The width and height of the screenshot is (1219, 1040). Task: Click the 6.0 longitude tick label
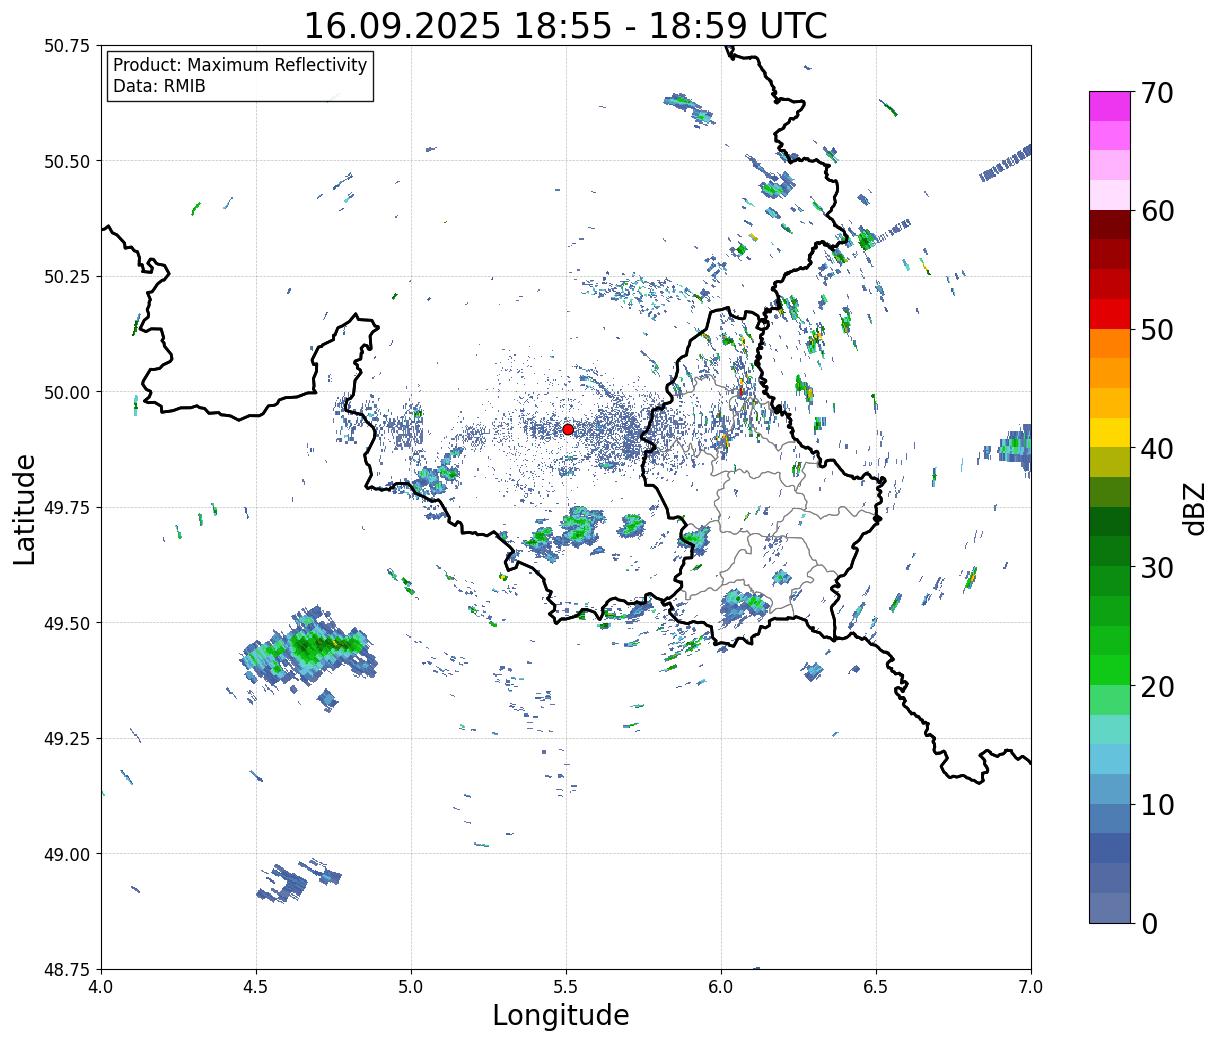tap(721, 986)
